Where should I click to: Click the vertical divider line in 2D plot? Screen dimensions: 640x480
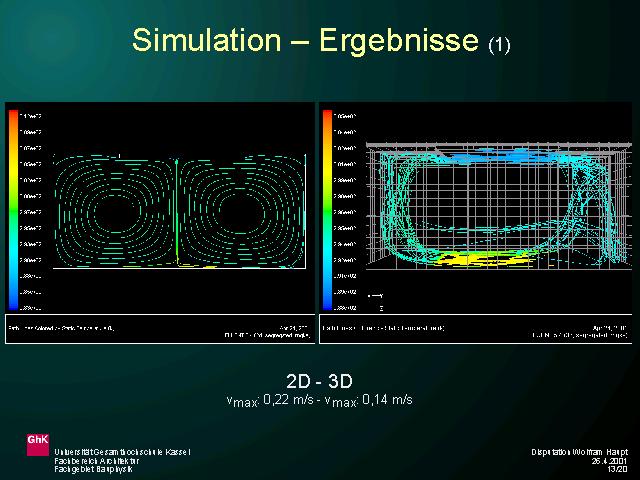click(176, 212)
